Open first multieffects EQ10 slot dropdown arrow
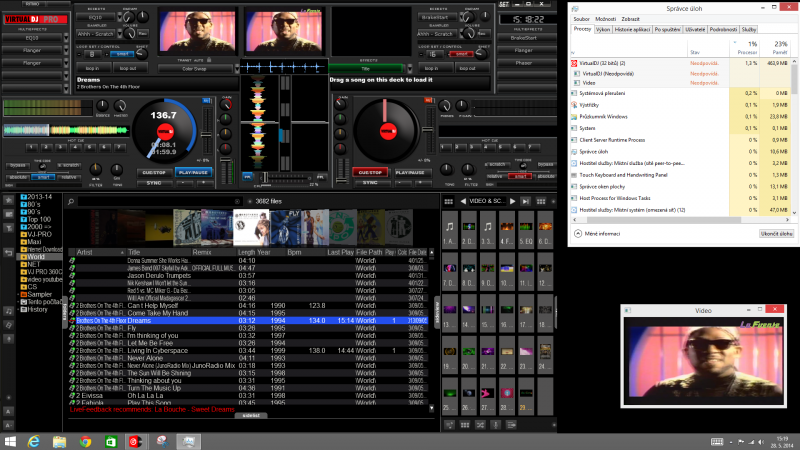 click(x=66, y=38)
